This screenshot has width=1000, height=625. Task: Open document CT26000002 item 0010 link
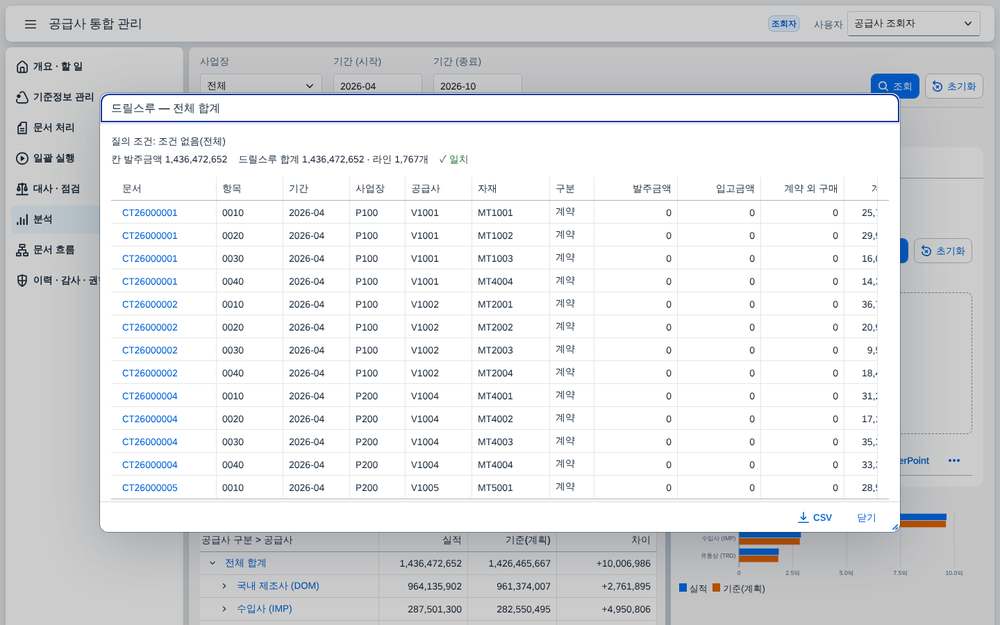[150, 305]
